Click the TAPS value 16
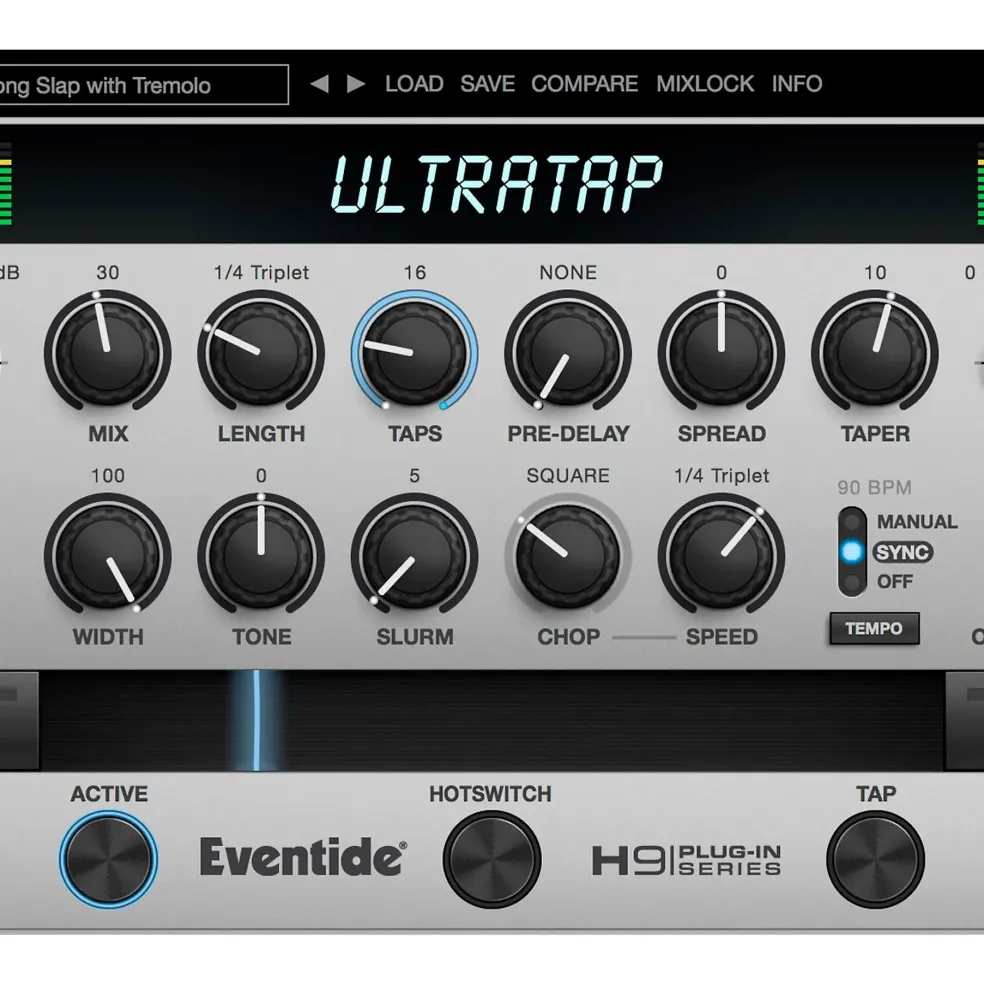The image size is (984, 985). tap(415, 273)
